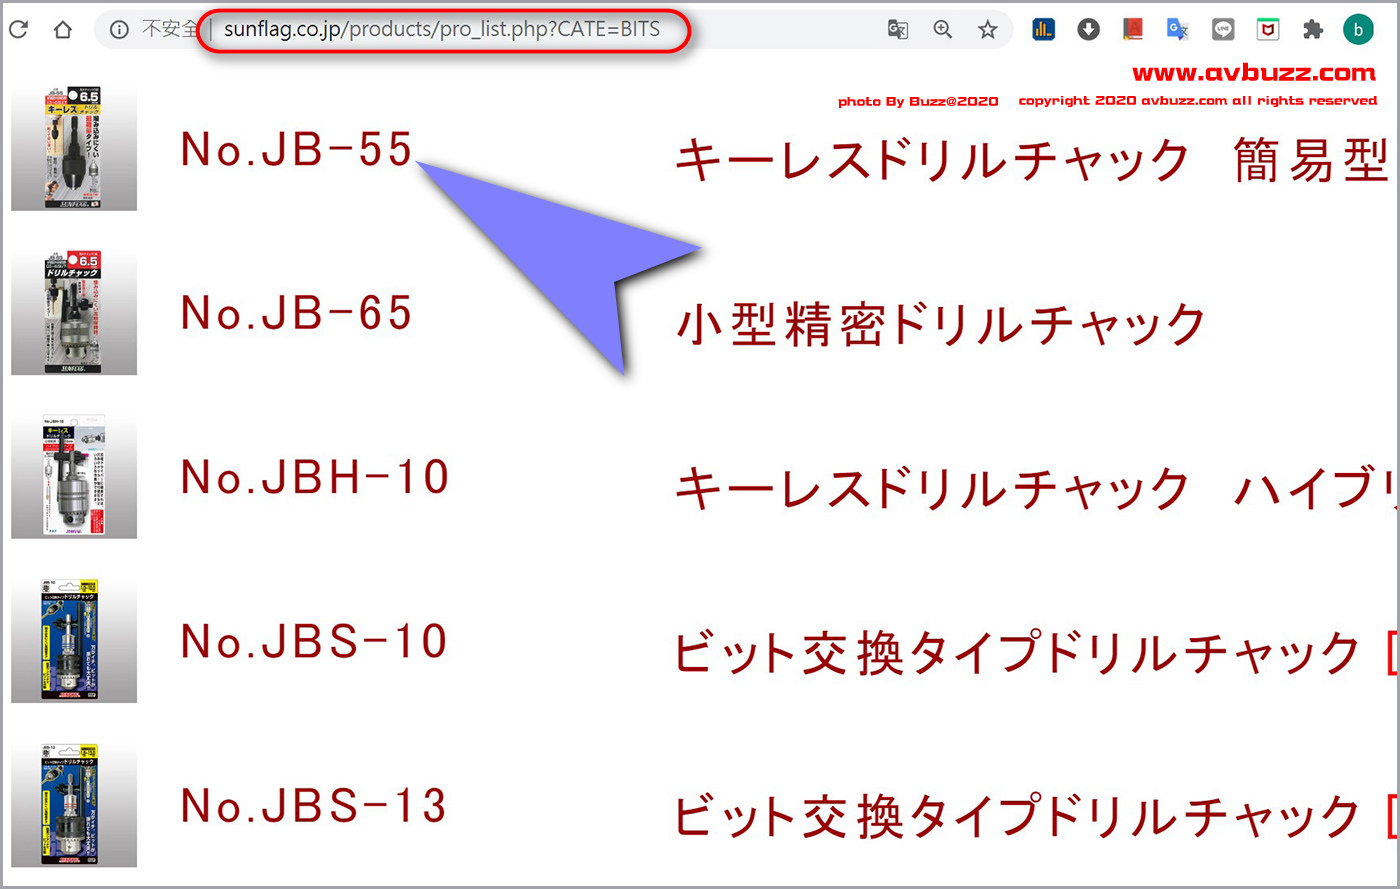Click the JB-65 drill chuck thumbnail

pyautogui.click(x=74, y=312)
